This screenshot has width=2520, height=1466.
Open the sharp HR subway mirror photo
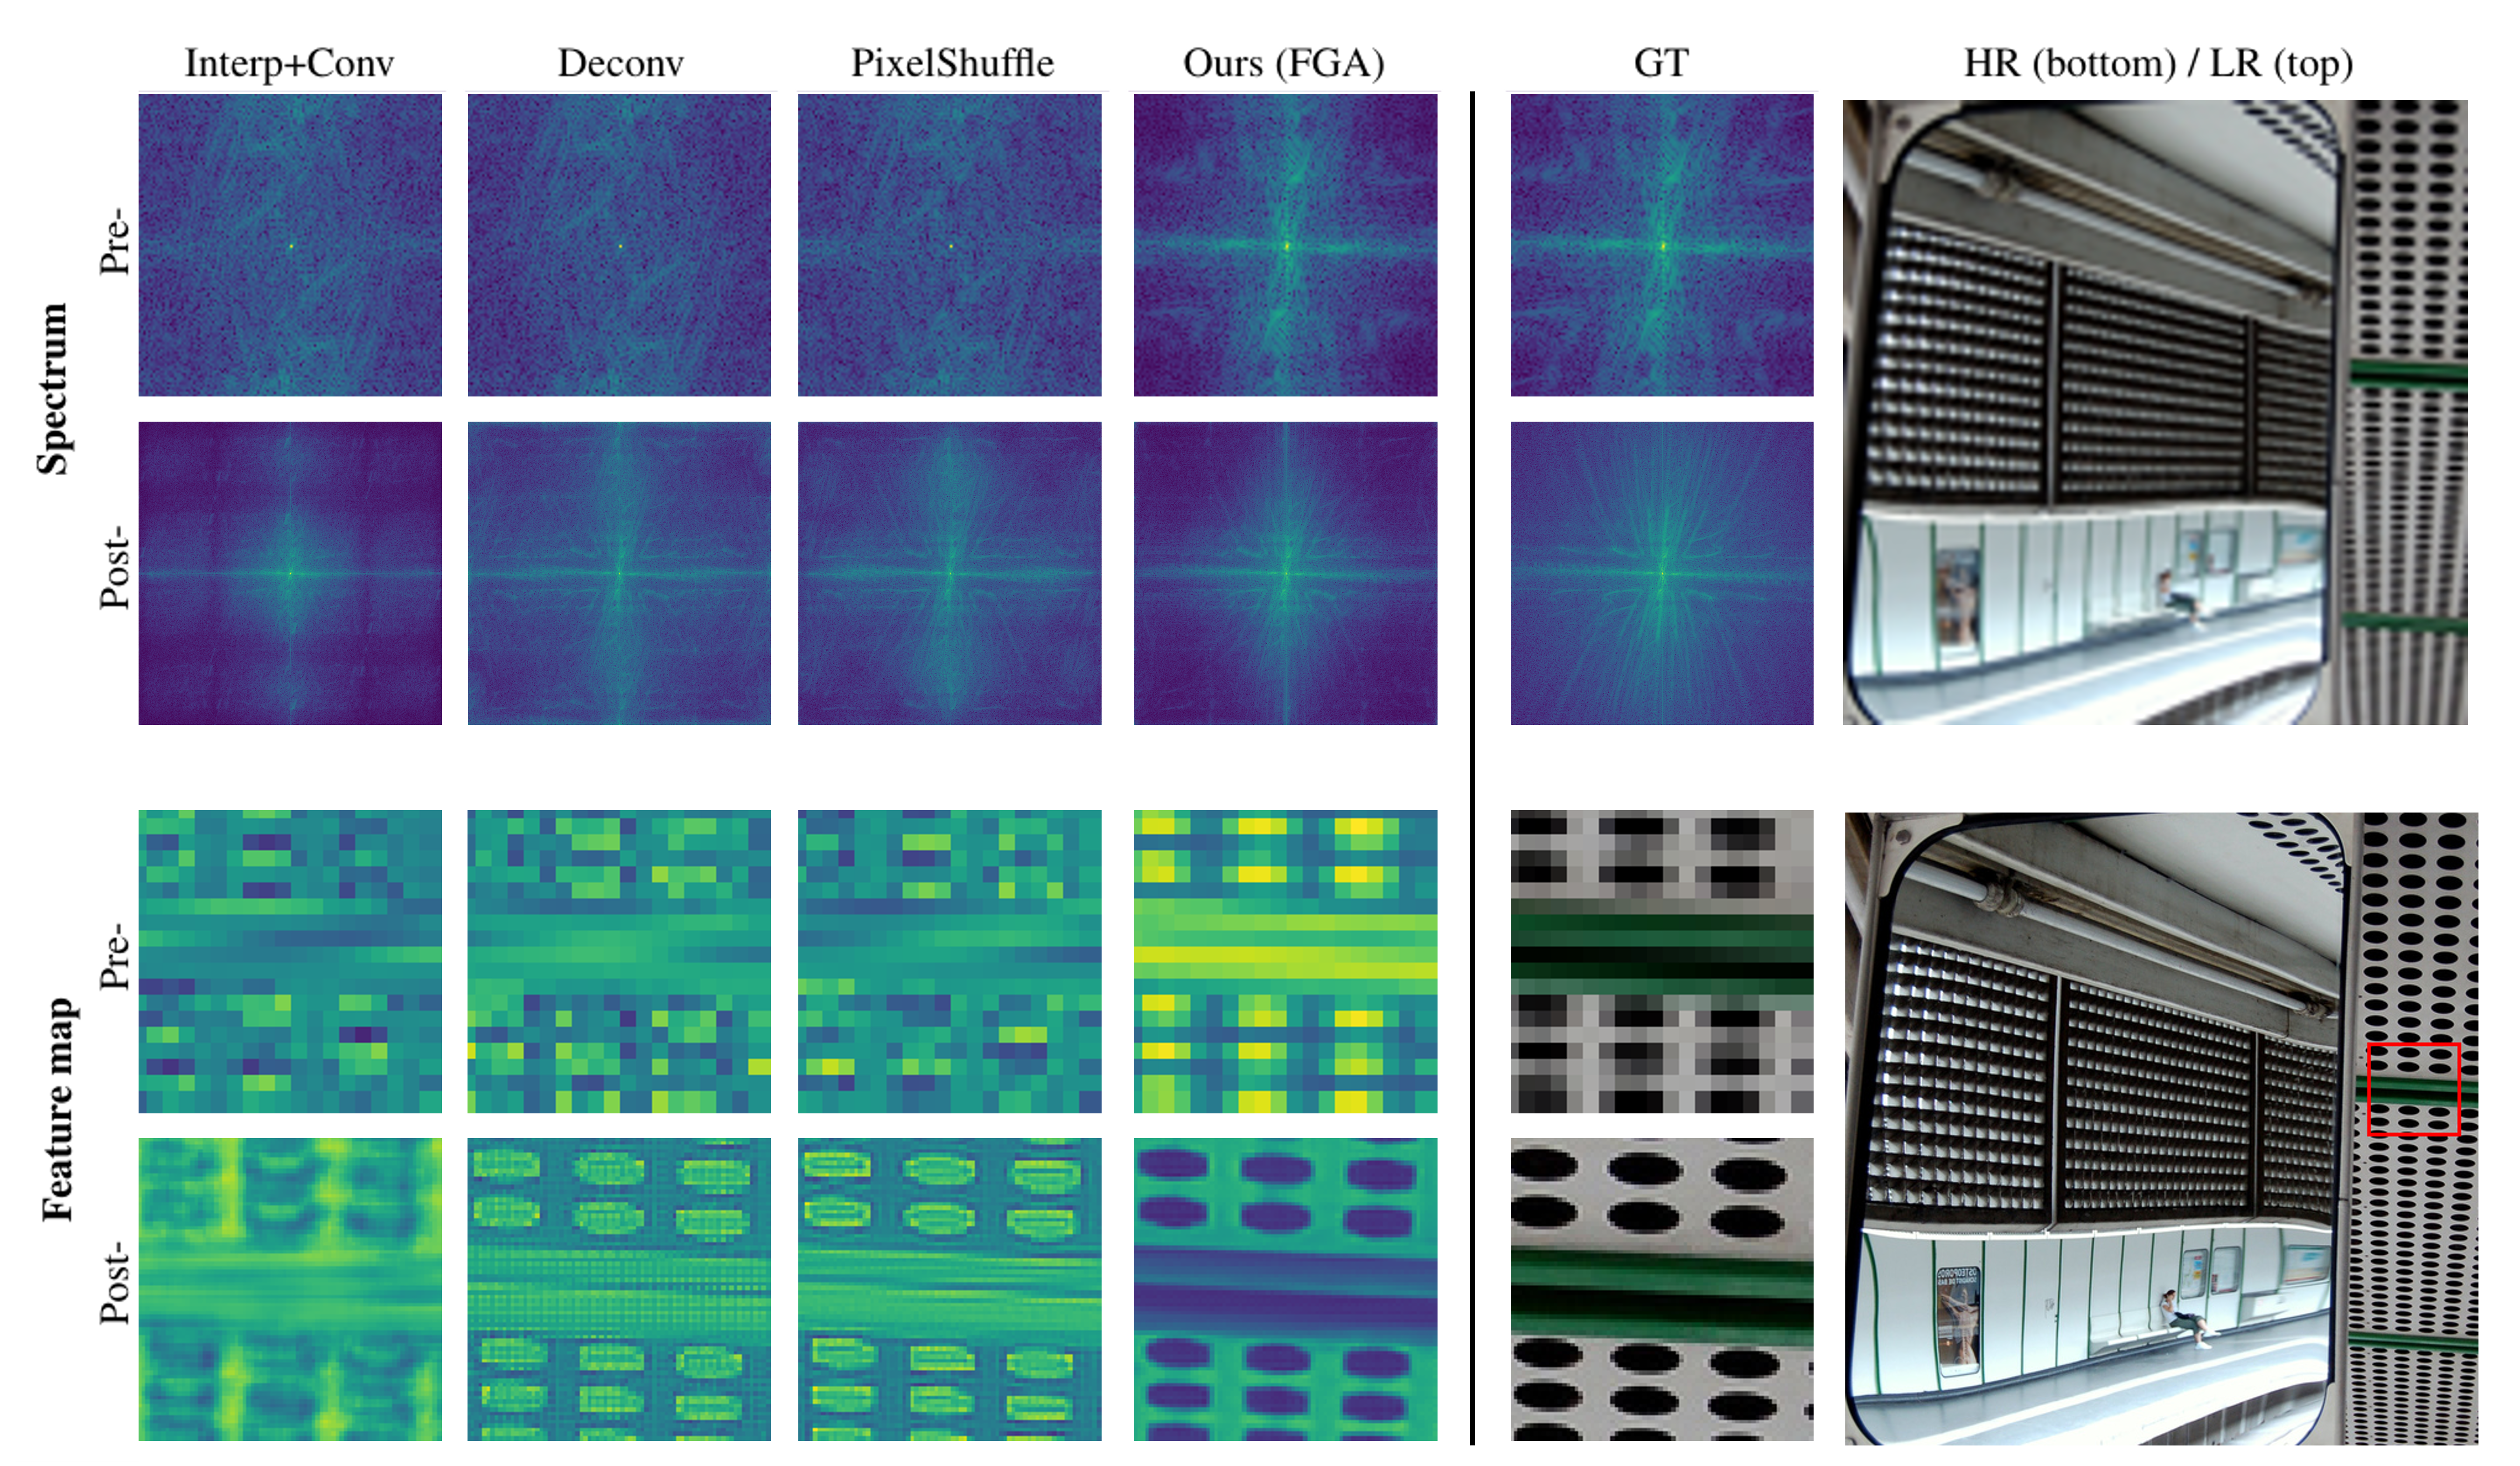(x=2161, y=1129)
